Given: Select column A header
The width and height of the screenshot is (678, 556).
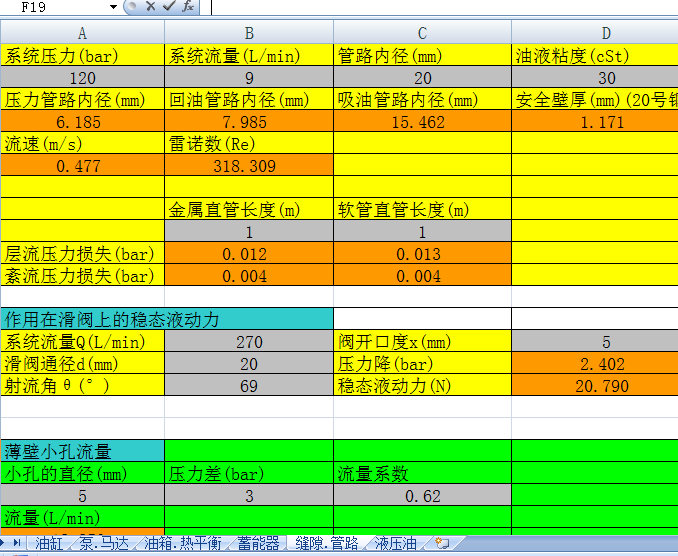Looking at the screenshot, I should pyautogui.click(x=83, y=33).
